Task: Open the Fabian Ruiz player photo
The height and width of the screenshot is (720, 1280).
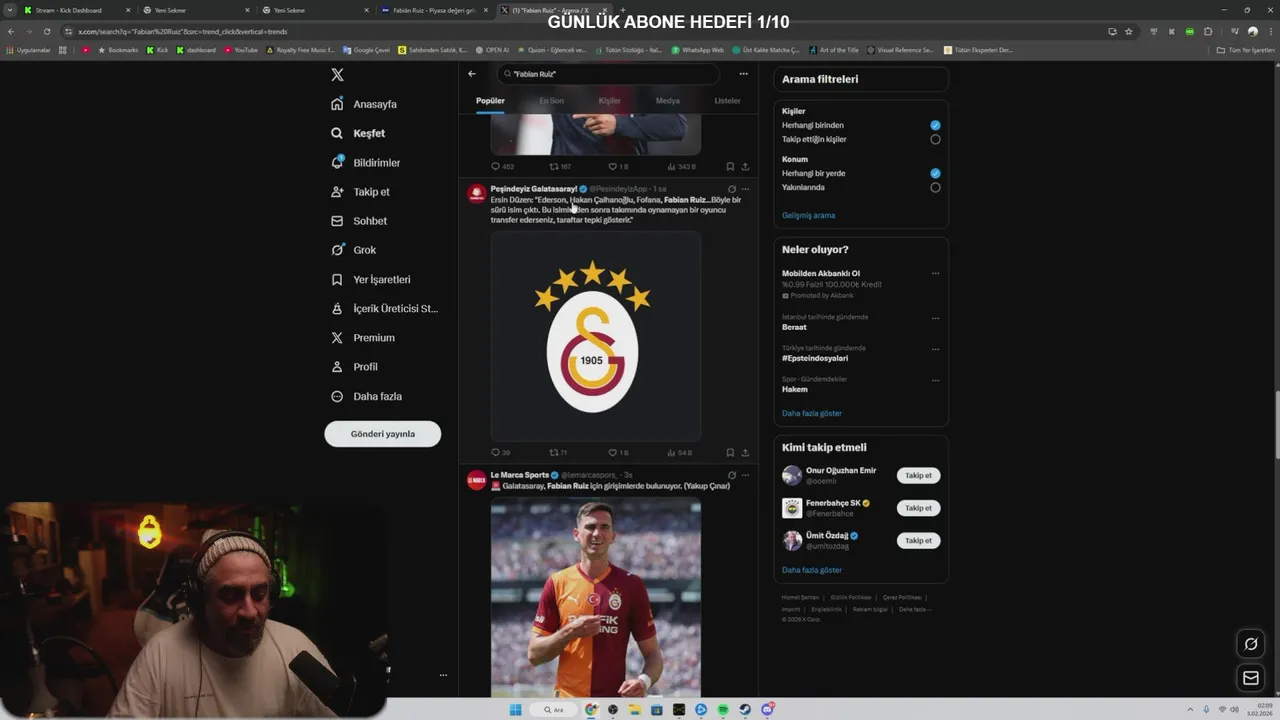Action: click(596, 597)
